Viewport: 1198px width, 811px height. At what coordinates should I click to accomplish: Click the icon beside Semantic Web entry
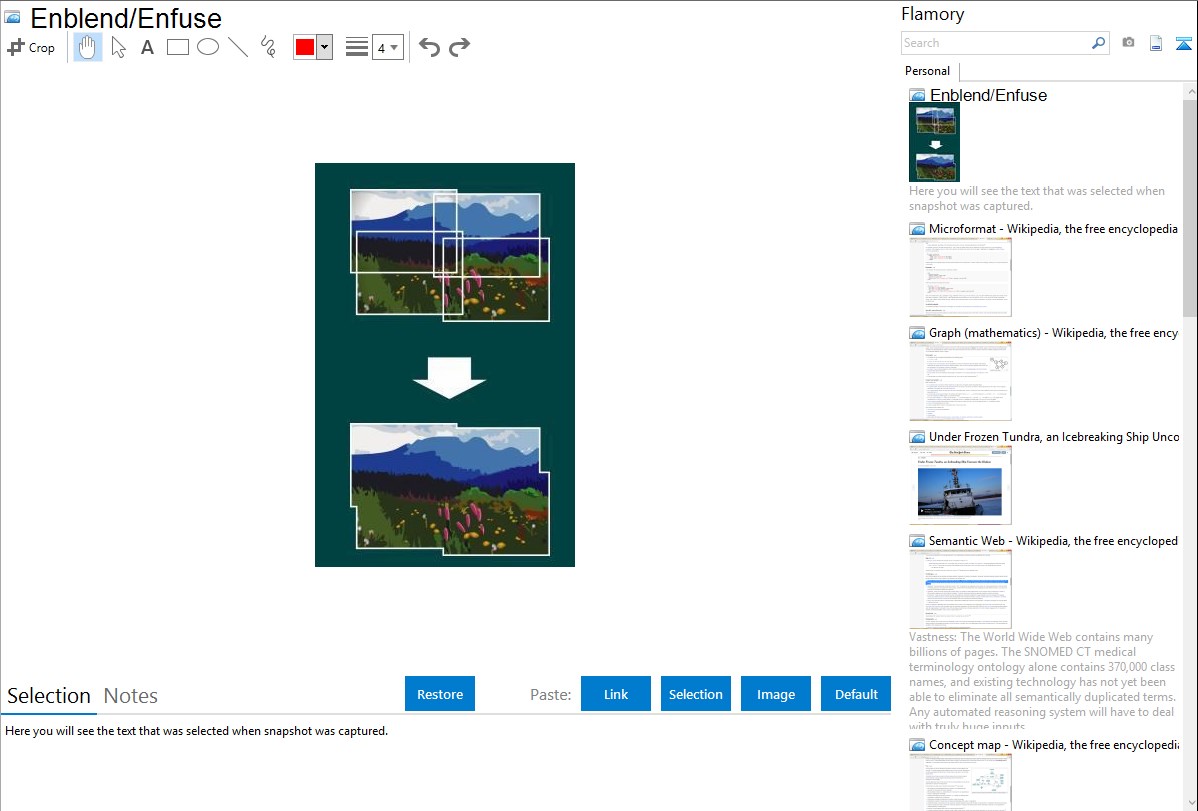[918, 541]
